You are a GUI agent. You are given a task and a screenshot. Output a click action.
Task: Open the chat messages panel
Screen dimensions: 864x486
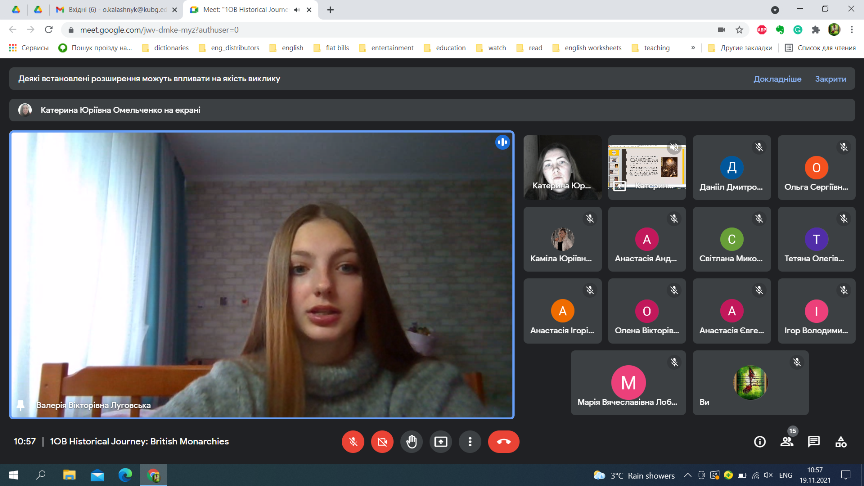pyautogui.click(x=814, y=441)
